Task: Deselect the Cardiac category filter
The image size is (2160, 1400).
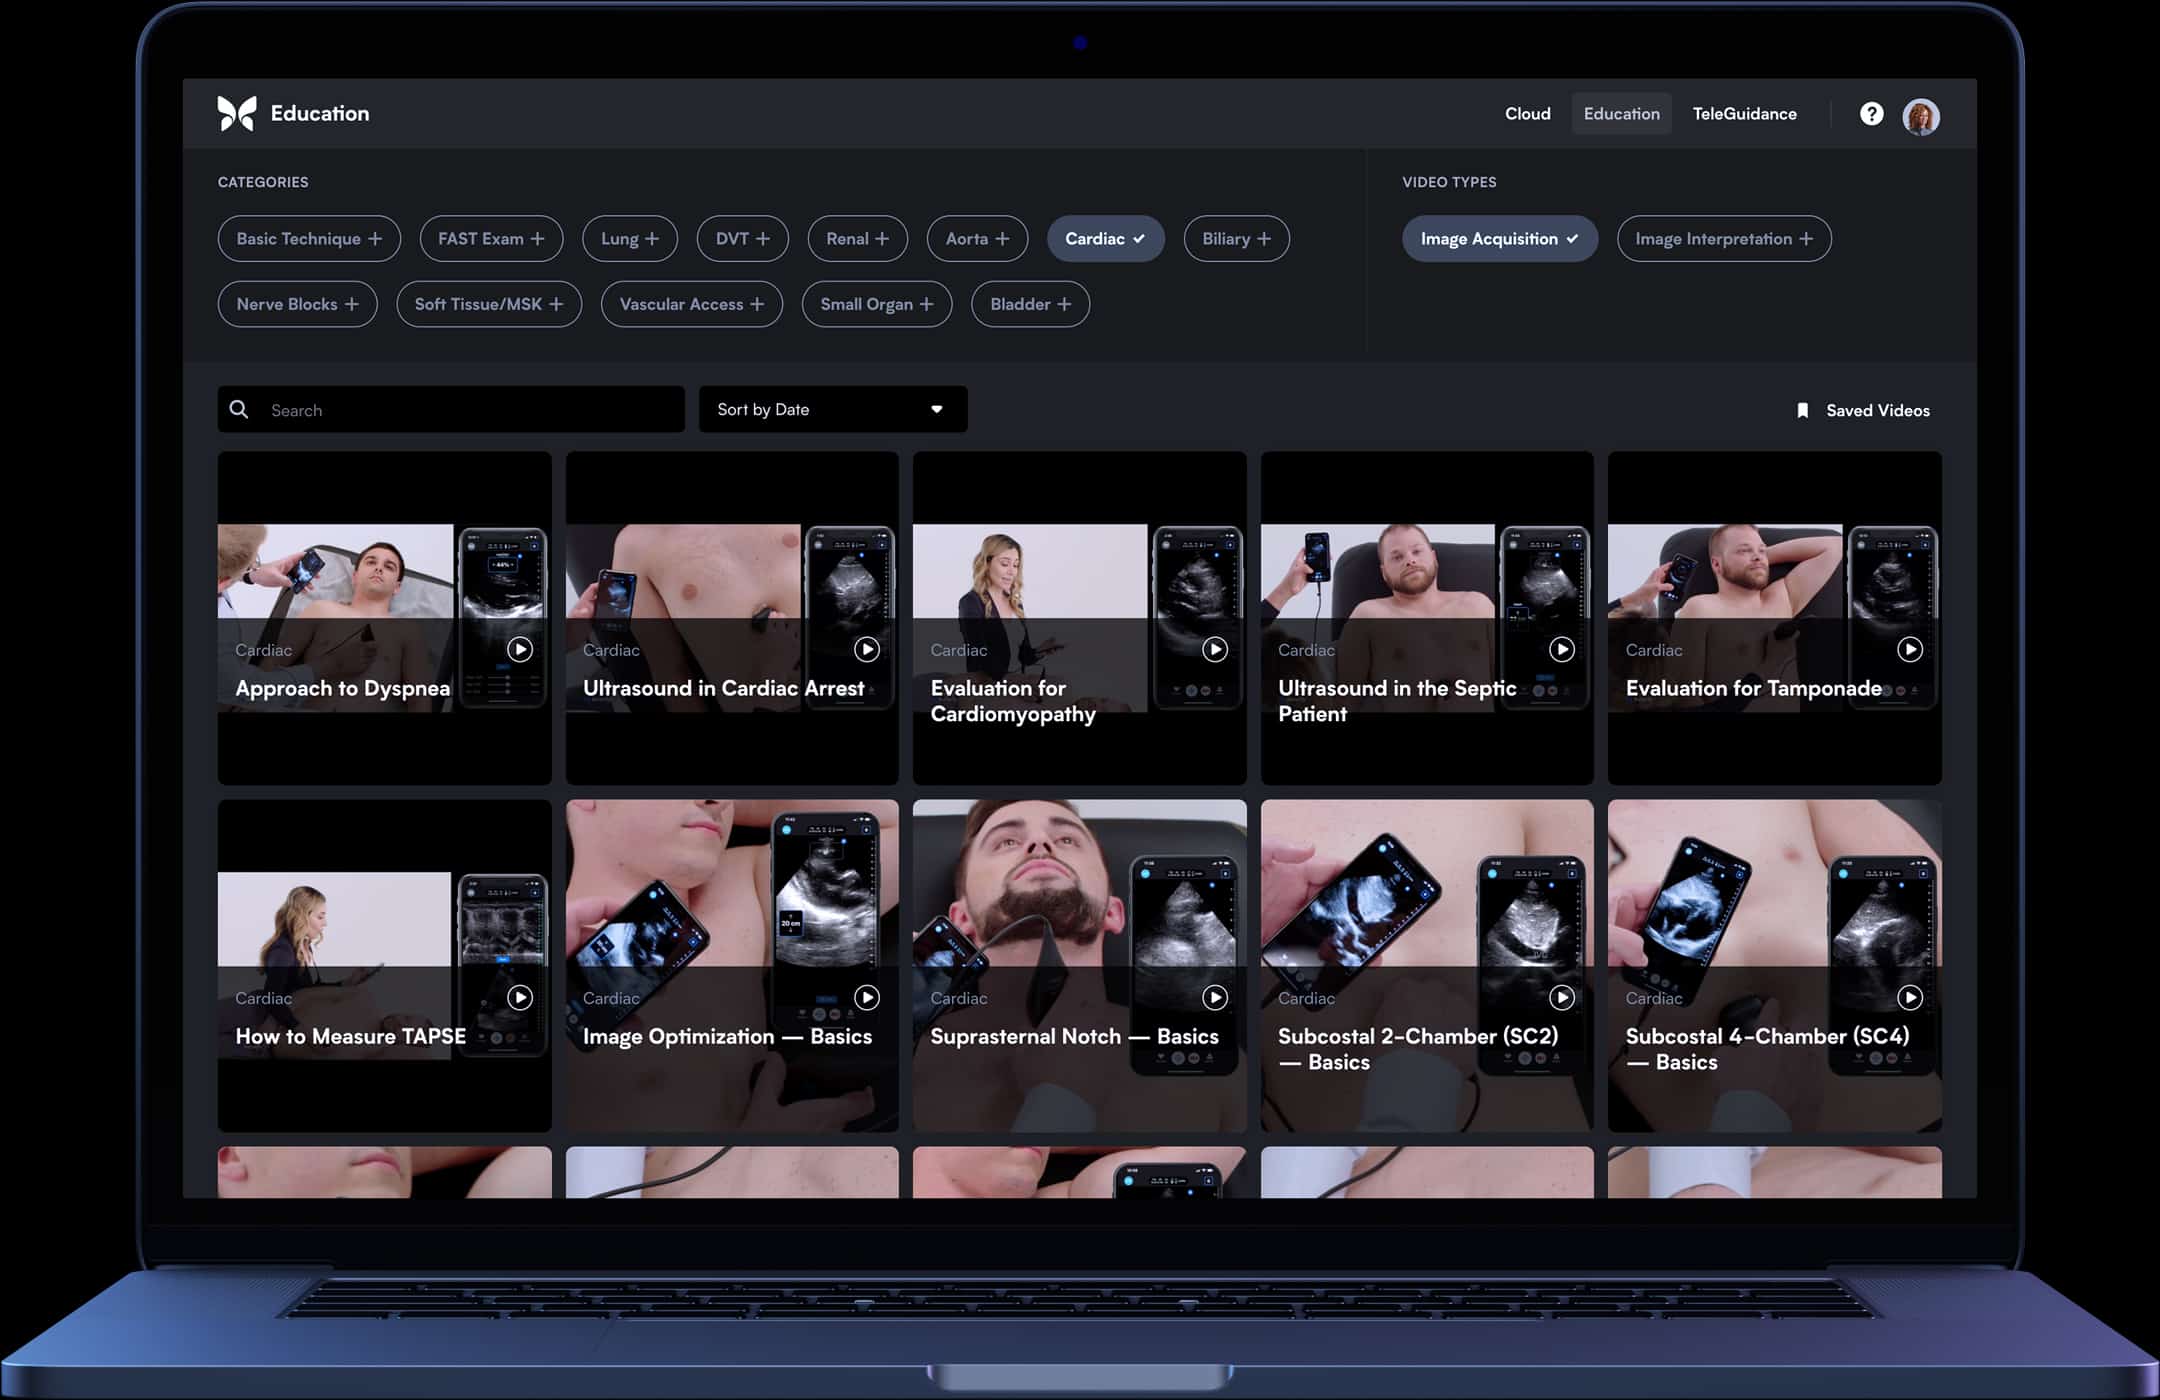Action: (x=1105, y=239)
